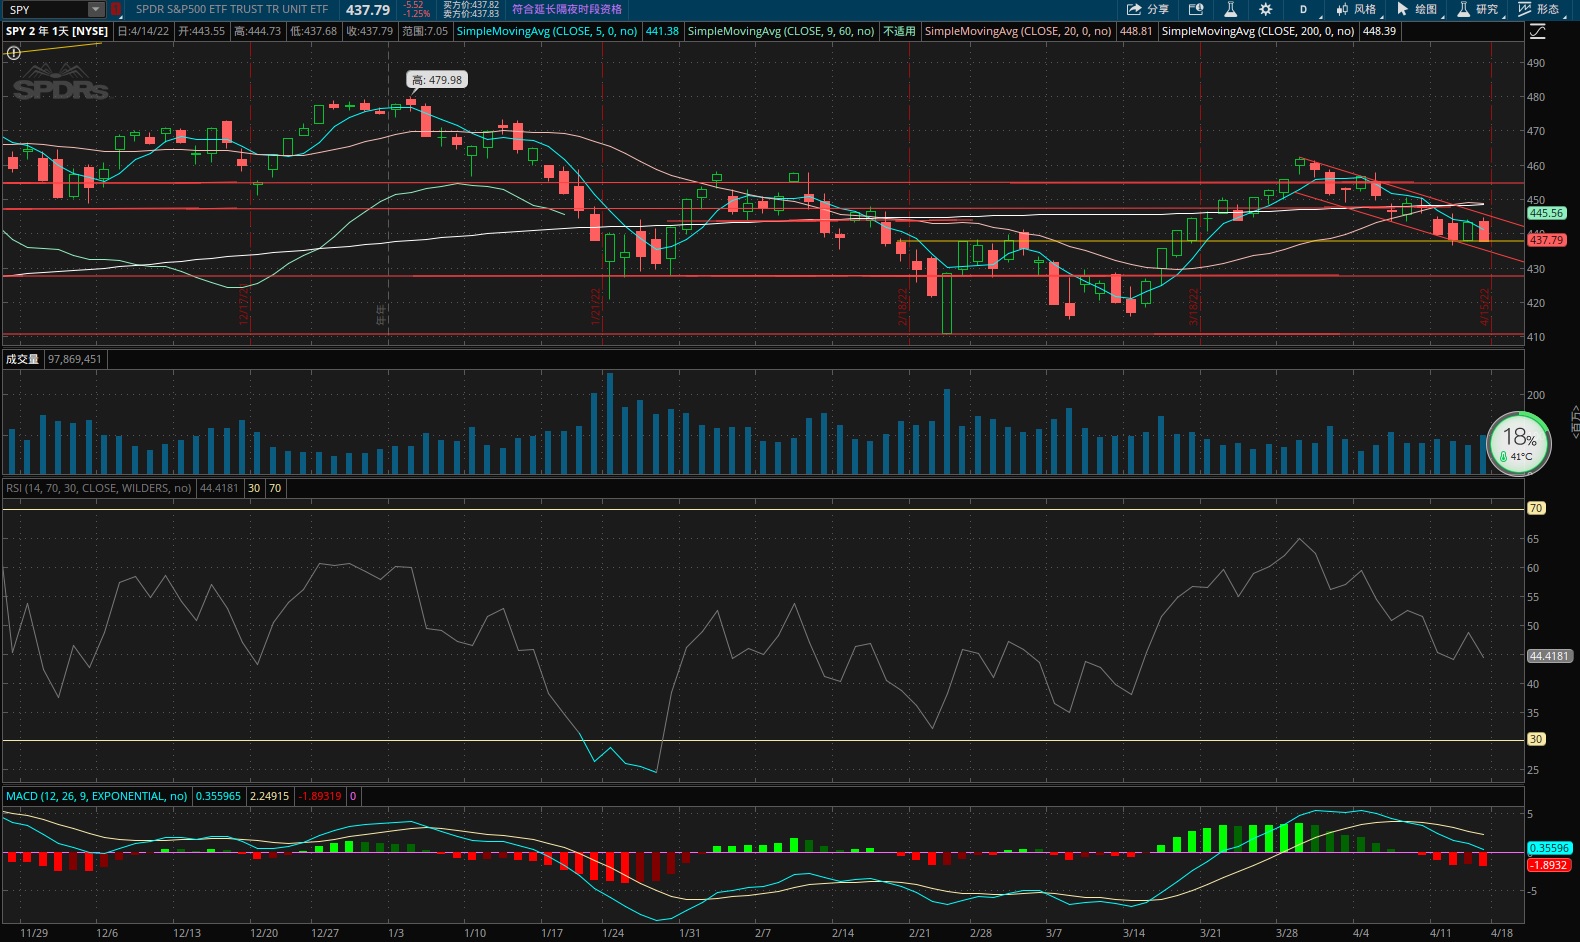Open the Research (研究) studies menu

tap(1477, 9)
